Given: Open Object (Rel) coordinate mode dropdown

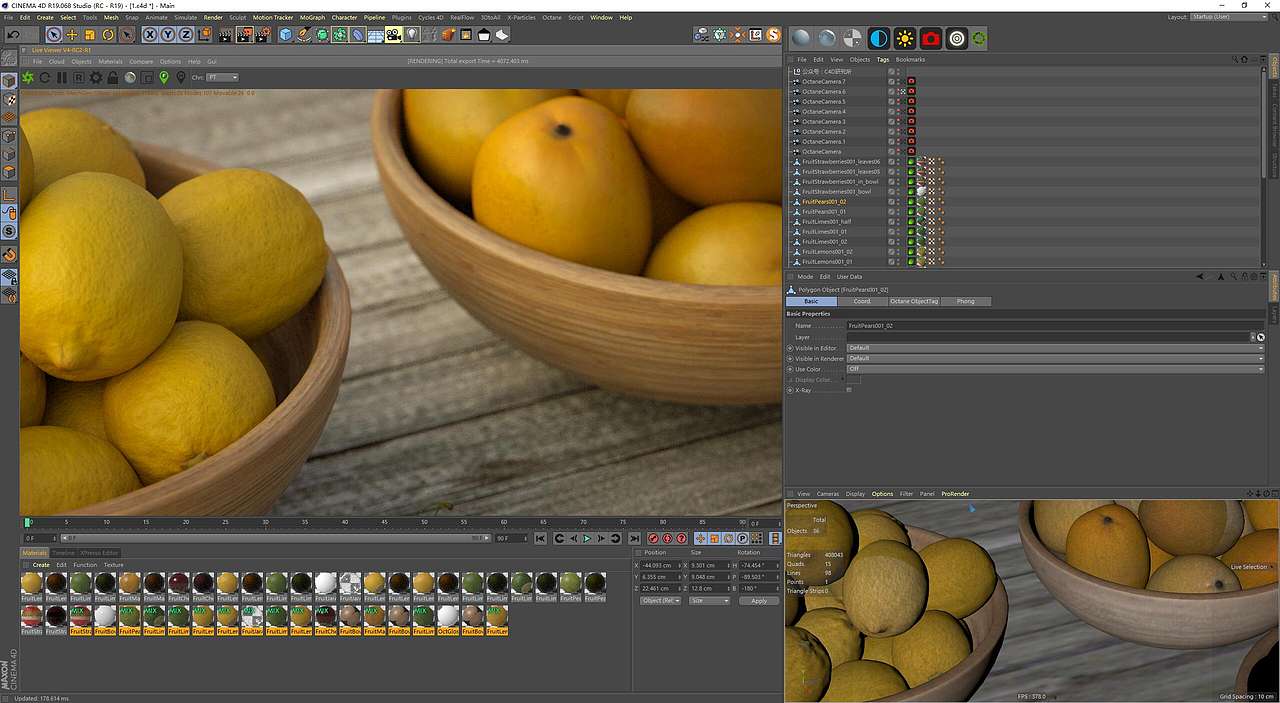Looking at the screenshot, I should tap(660, 600).
